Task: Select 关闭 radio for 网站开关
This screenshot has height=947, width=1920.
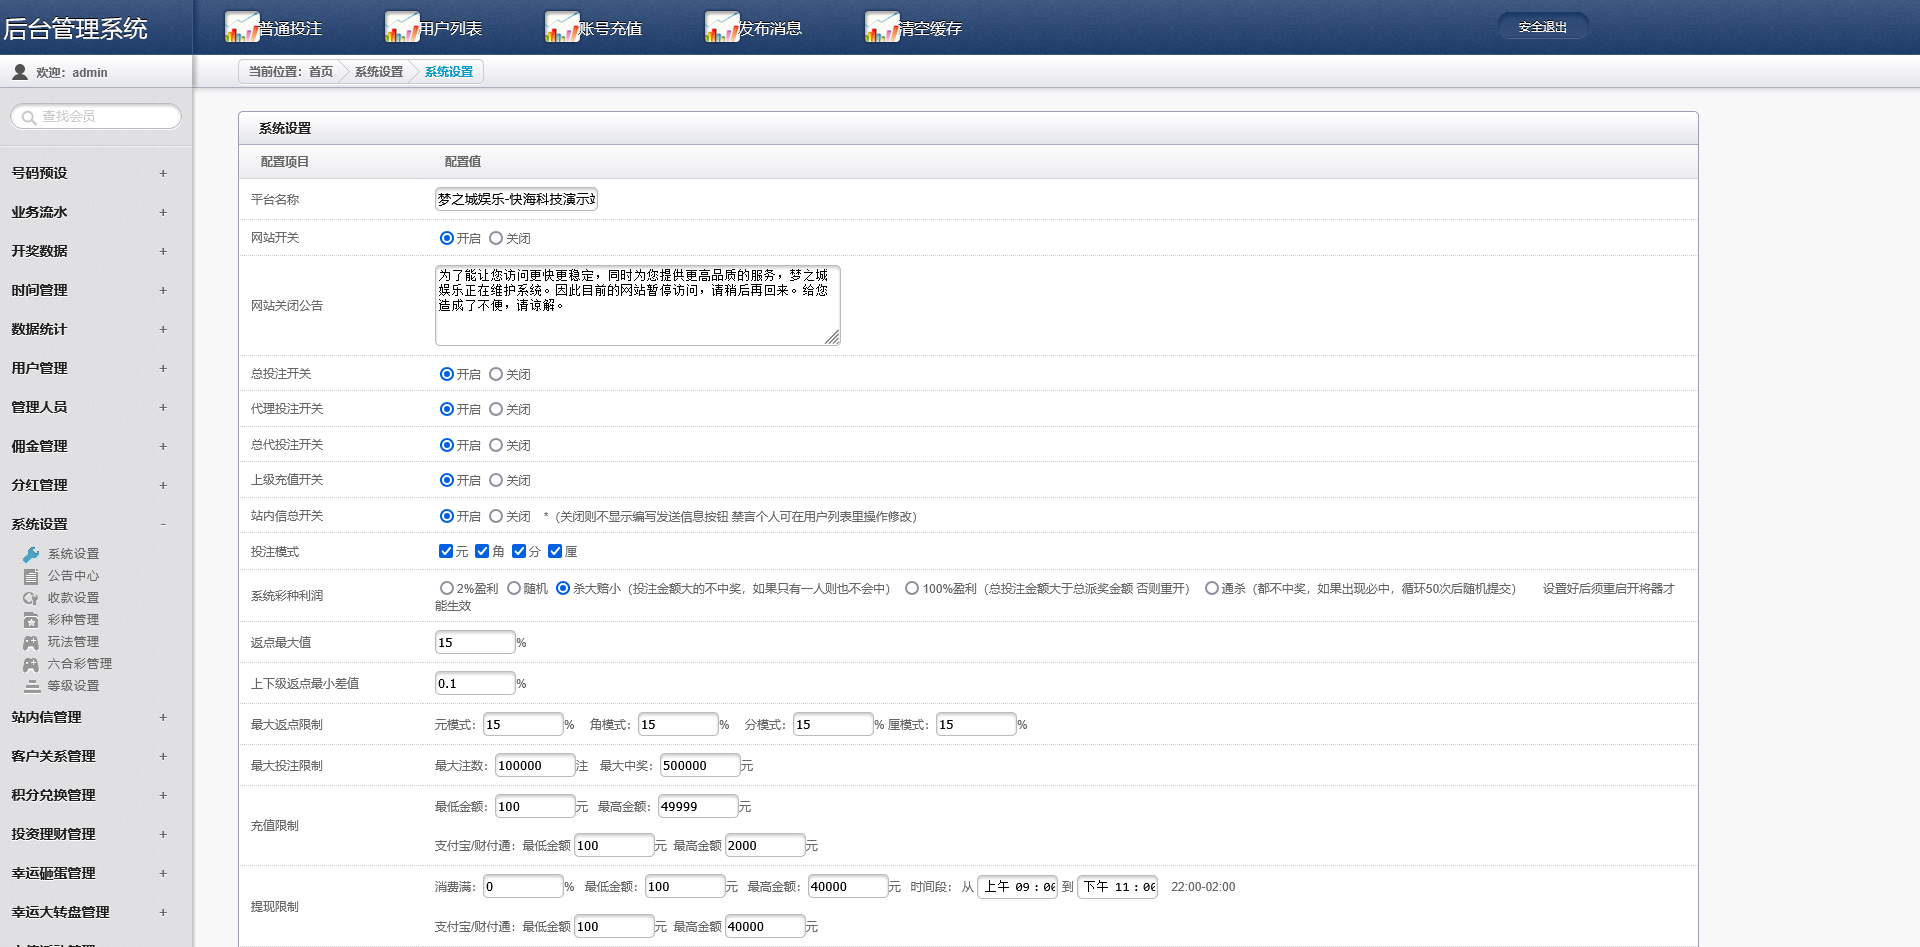Action: [x=496, y=238]
